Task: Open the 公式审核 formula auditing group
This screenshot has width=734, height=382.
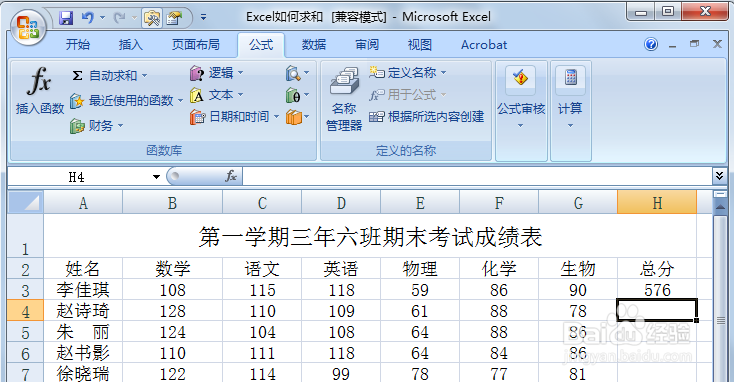Action: click(521, 98)
